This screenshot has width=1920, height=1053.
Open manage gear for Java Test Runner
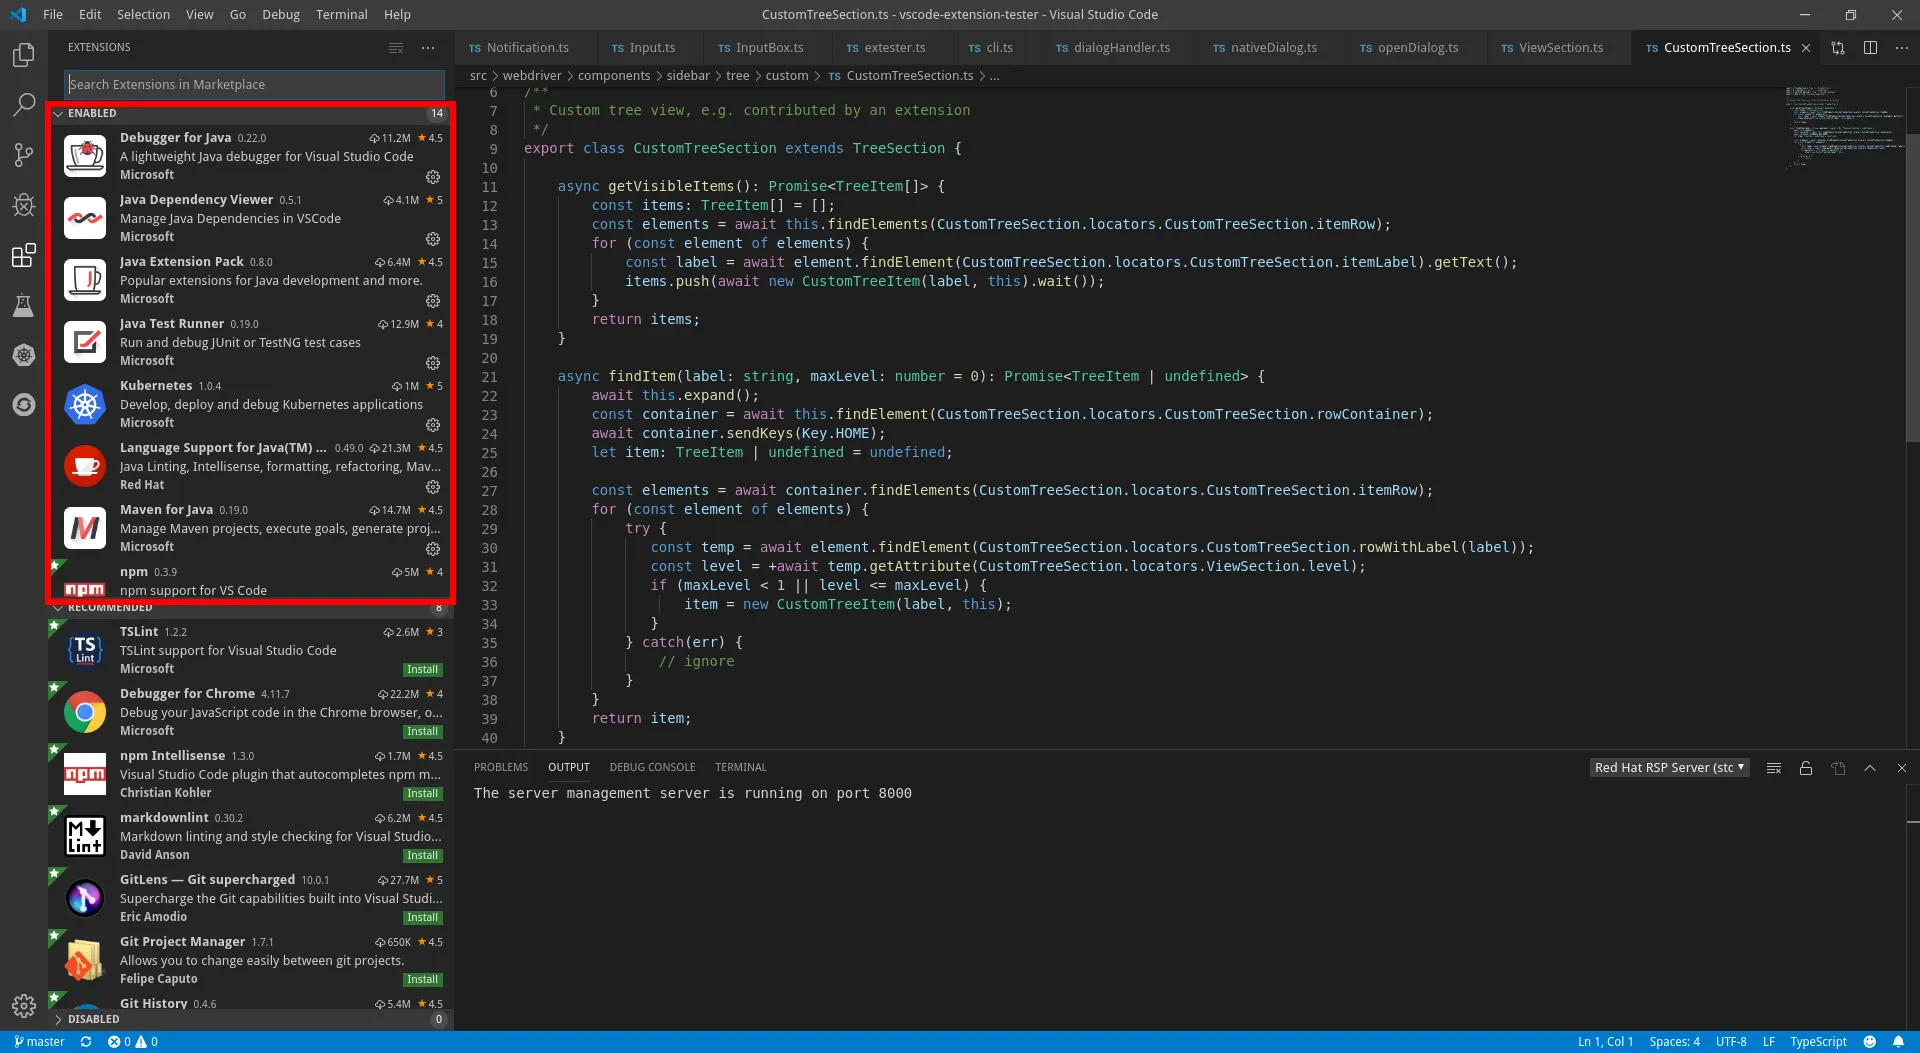click(x=433, y=363)
